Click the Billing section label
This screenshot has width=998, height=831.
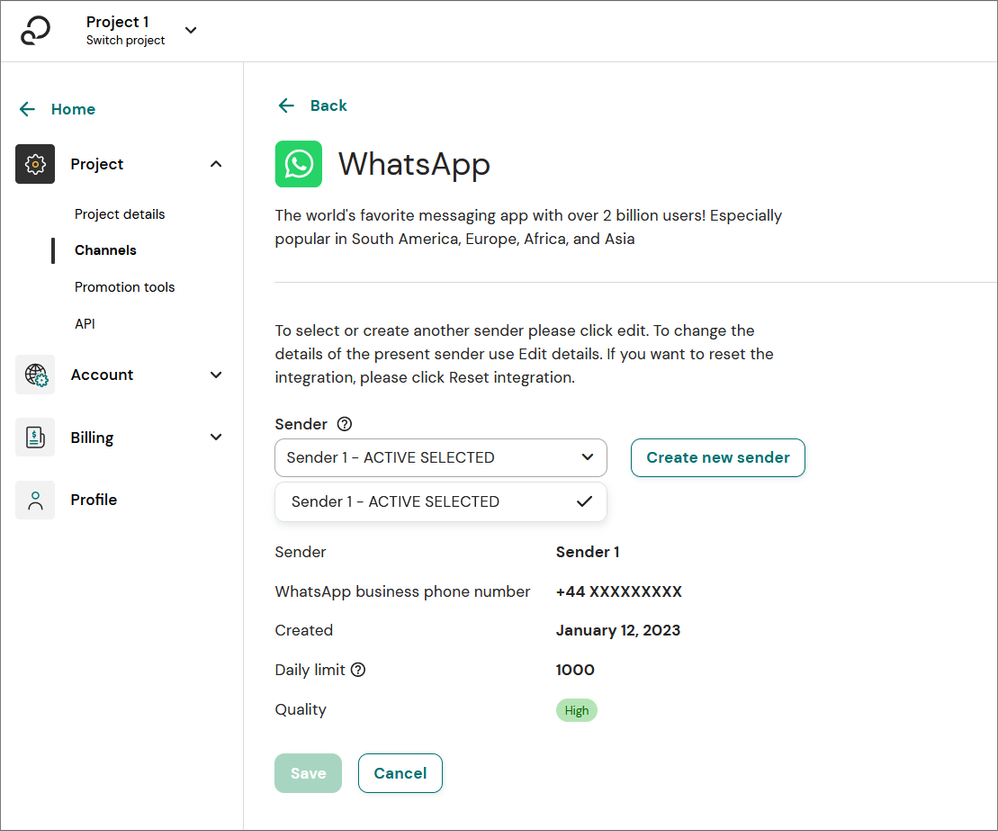click(x=92, y=437)
